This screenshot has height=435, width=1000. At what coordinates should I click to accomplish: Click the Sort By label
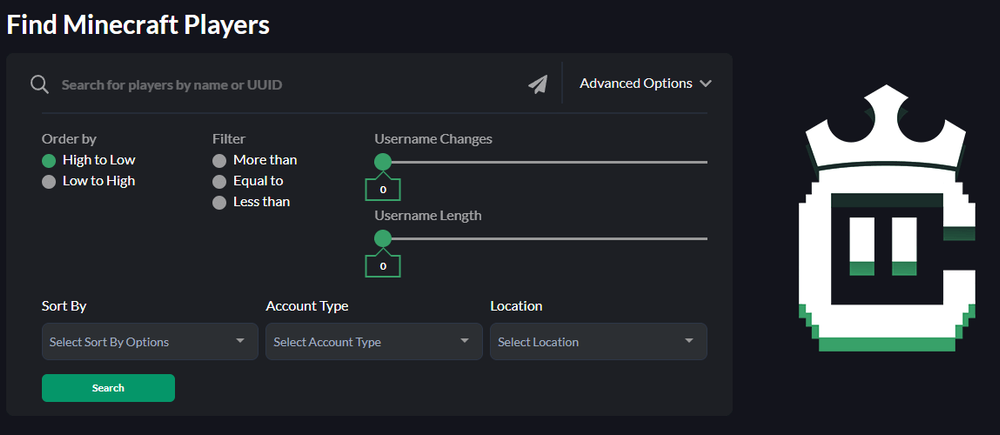(x=64, y=306)
